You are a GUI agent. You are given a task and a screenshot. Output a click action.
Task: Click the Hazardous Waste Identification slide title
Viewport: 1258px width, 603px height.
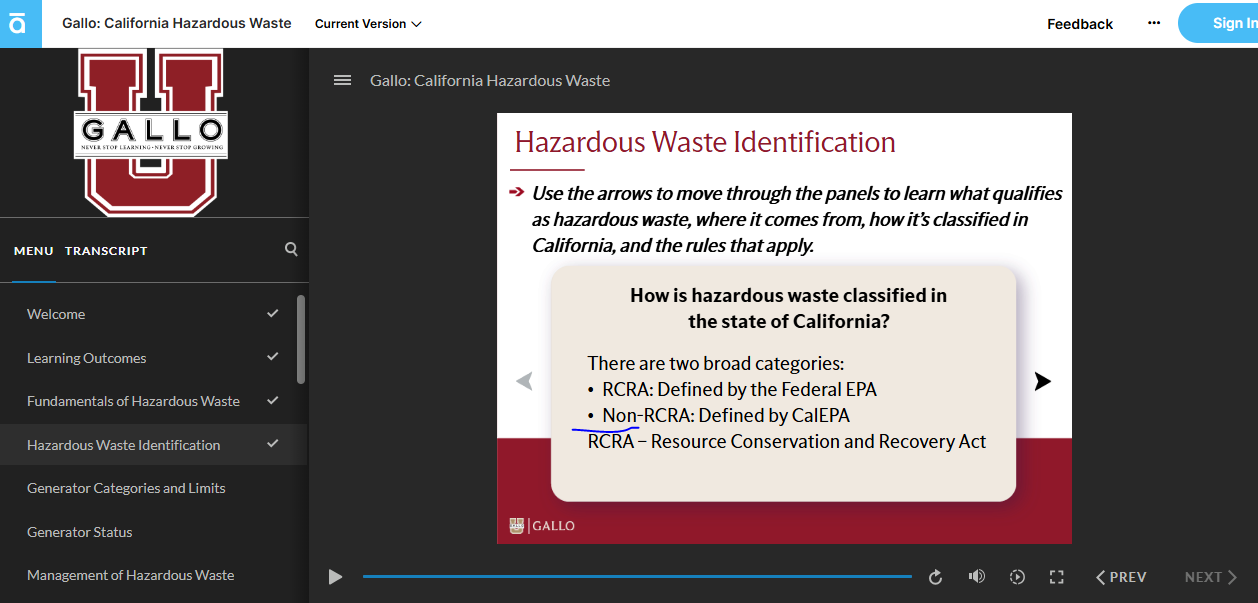tap(705, 142)
